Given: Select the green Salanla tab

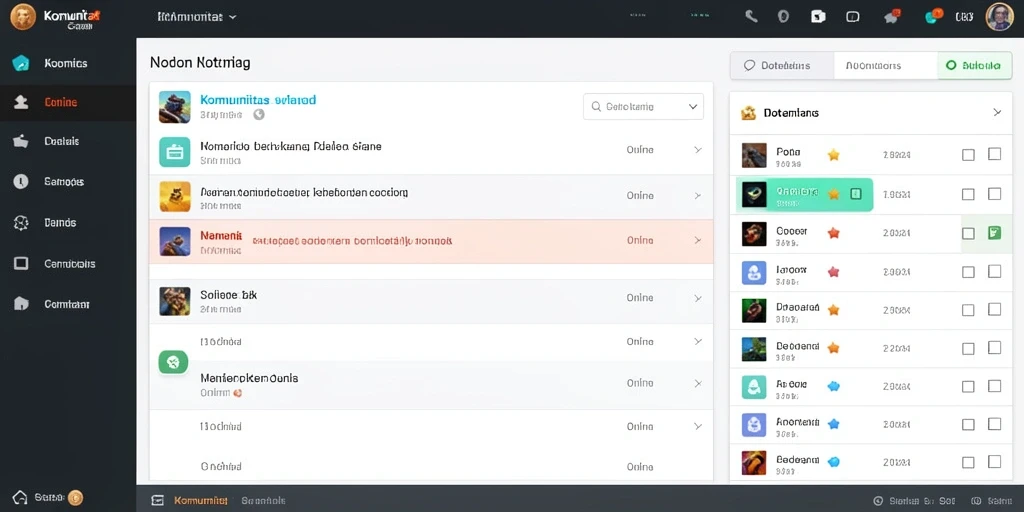Looking at the screenshot, I should point(975,65).
